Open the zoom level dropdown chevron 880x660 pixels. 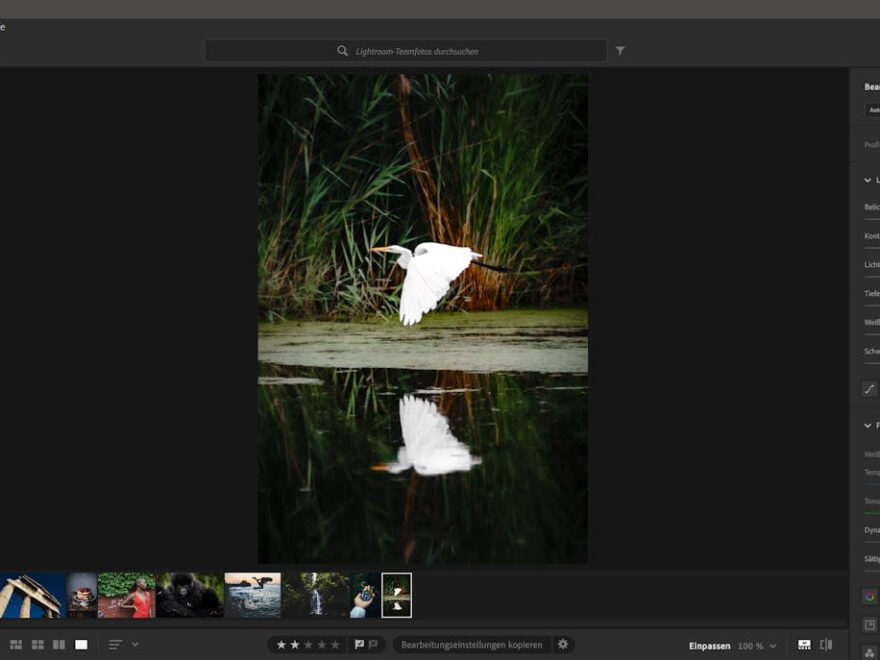(773, 646)
